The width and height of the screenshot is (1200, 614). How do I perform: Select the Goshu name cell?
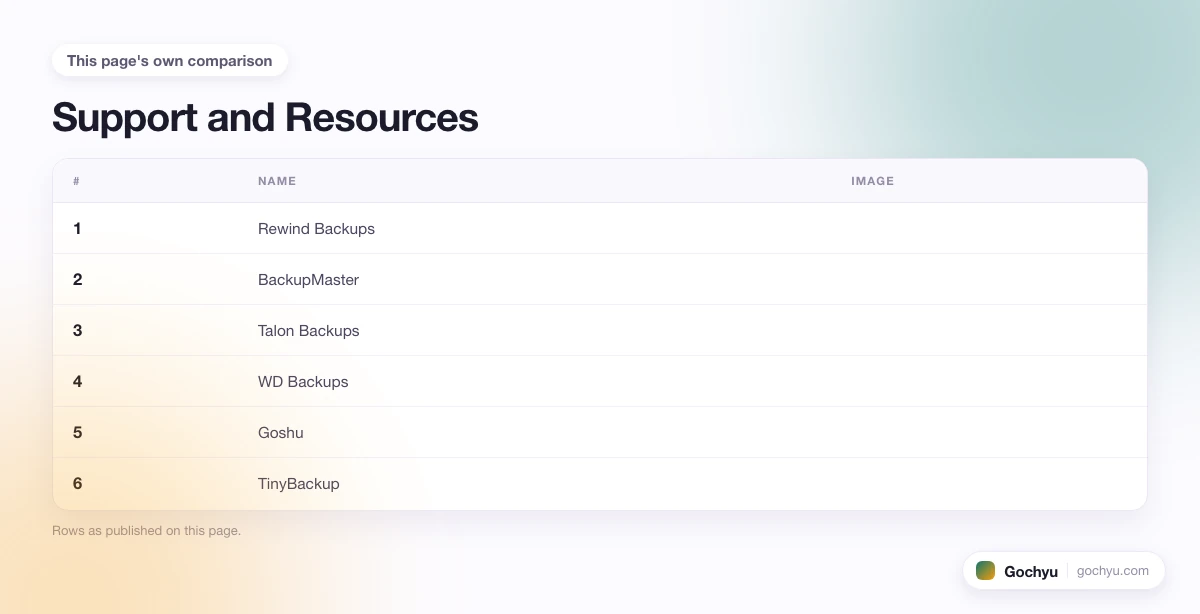click(281, 433)
